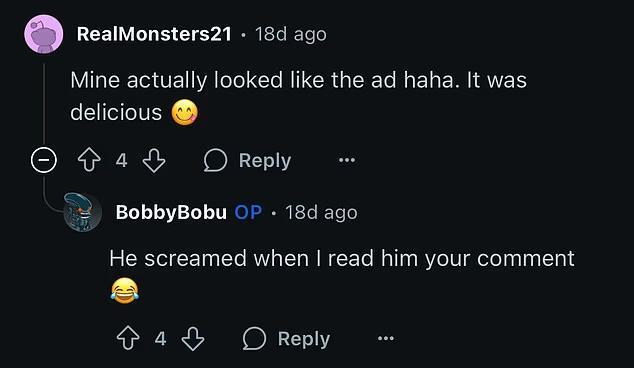Click the 18d ago timestamp beside RealMonsters21
The width and height of the screenshot is (634, 368).
pyautogui.click(x=291, y=34)
